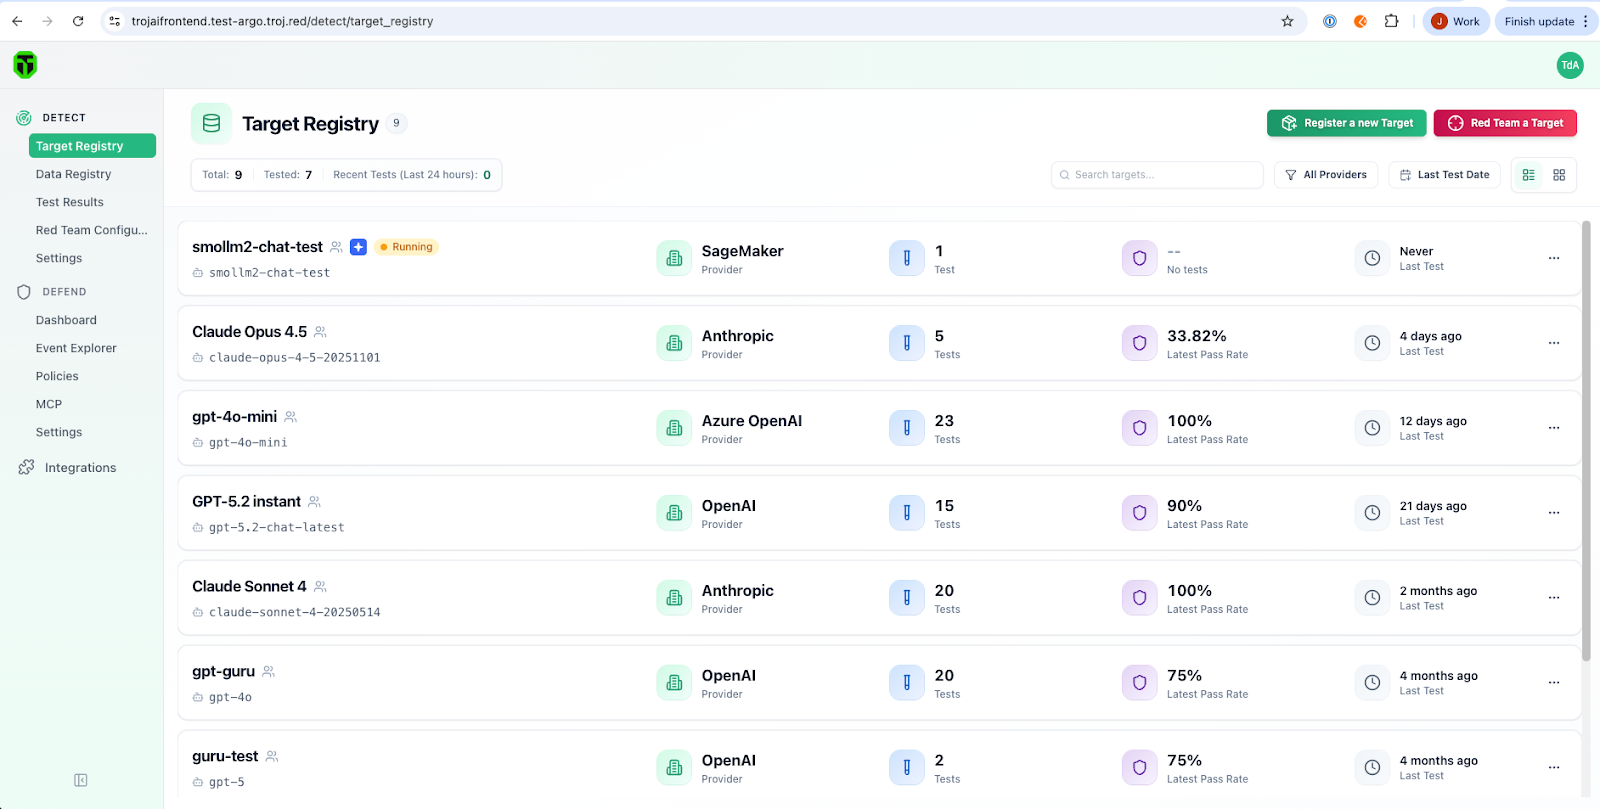Click the shared users icon beside GPT-5.2 instant
The height and width of the screenshot is (809, 1600).
[x=314, y=502]
